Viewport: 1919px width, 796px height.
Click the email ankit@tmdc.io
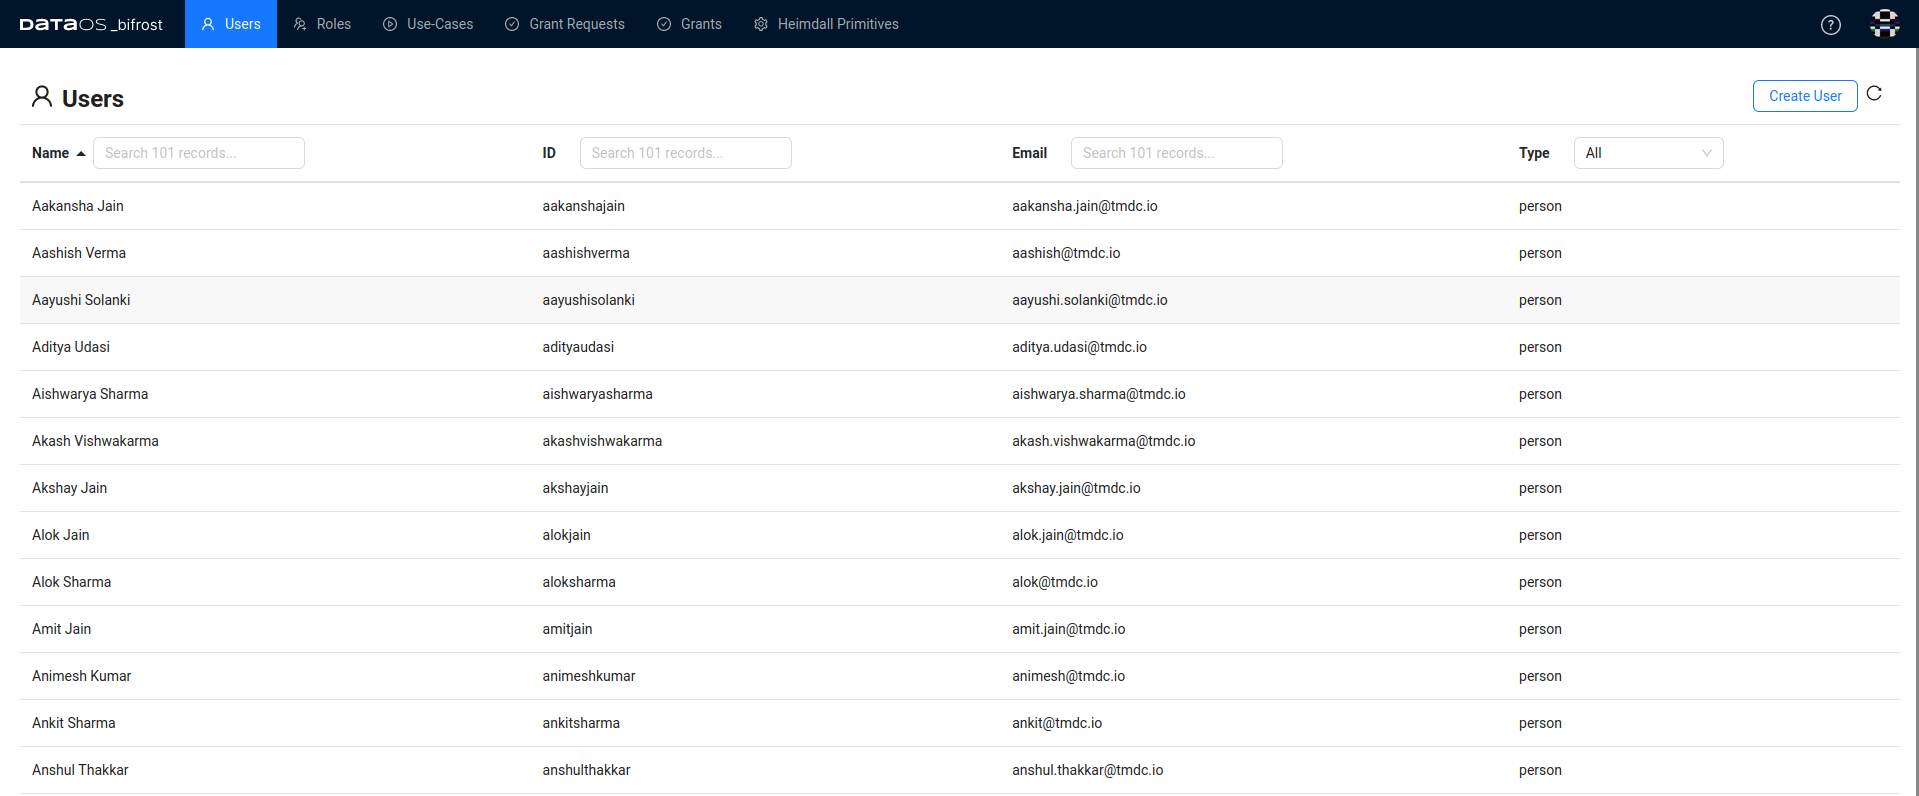(1057, 723)
